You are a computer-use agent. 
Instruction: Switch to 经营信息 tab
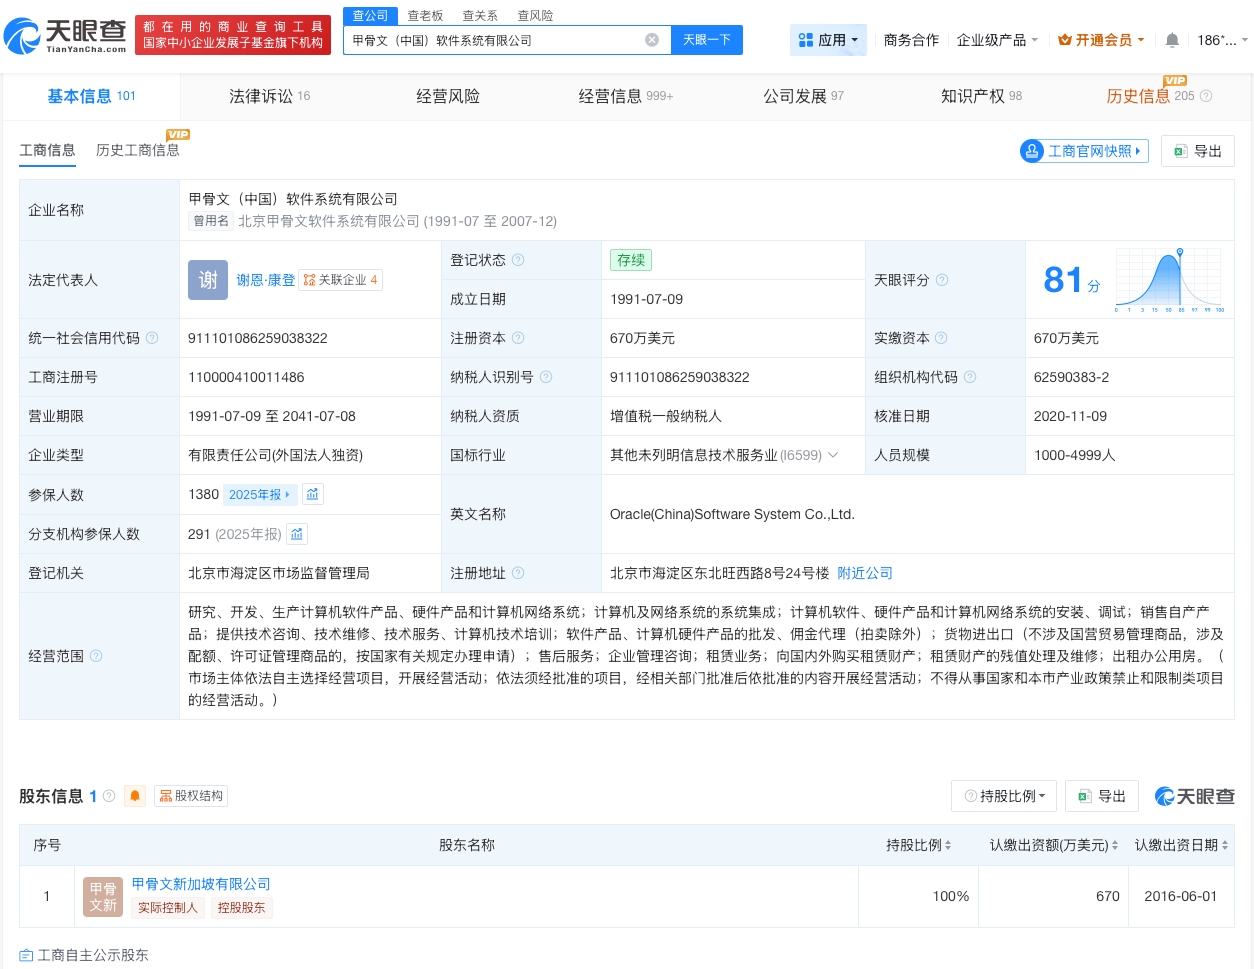point(626,96)
